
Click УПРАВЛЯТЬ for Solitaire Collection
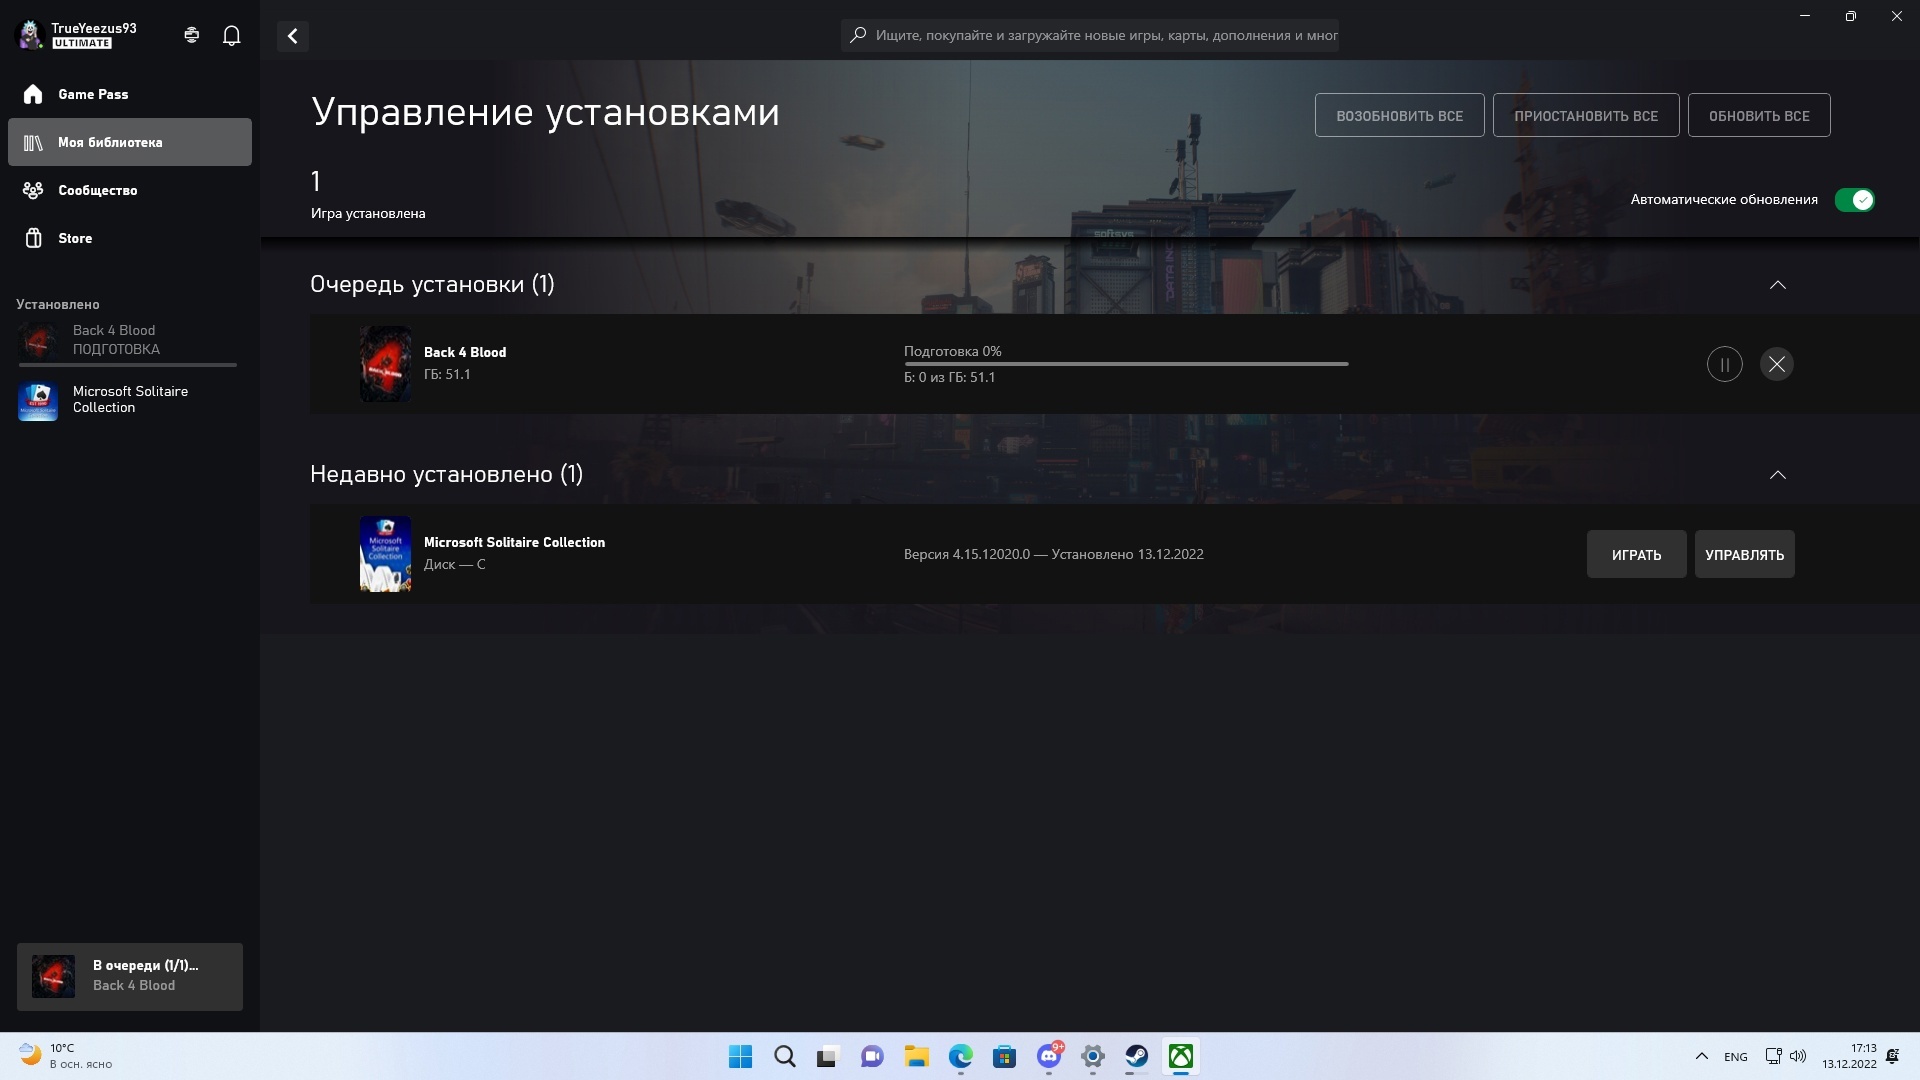tap(1744, 554)
